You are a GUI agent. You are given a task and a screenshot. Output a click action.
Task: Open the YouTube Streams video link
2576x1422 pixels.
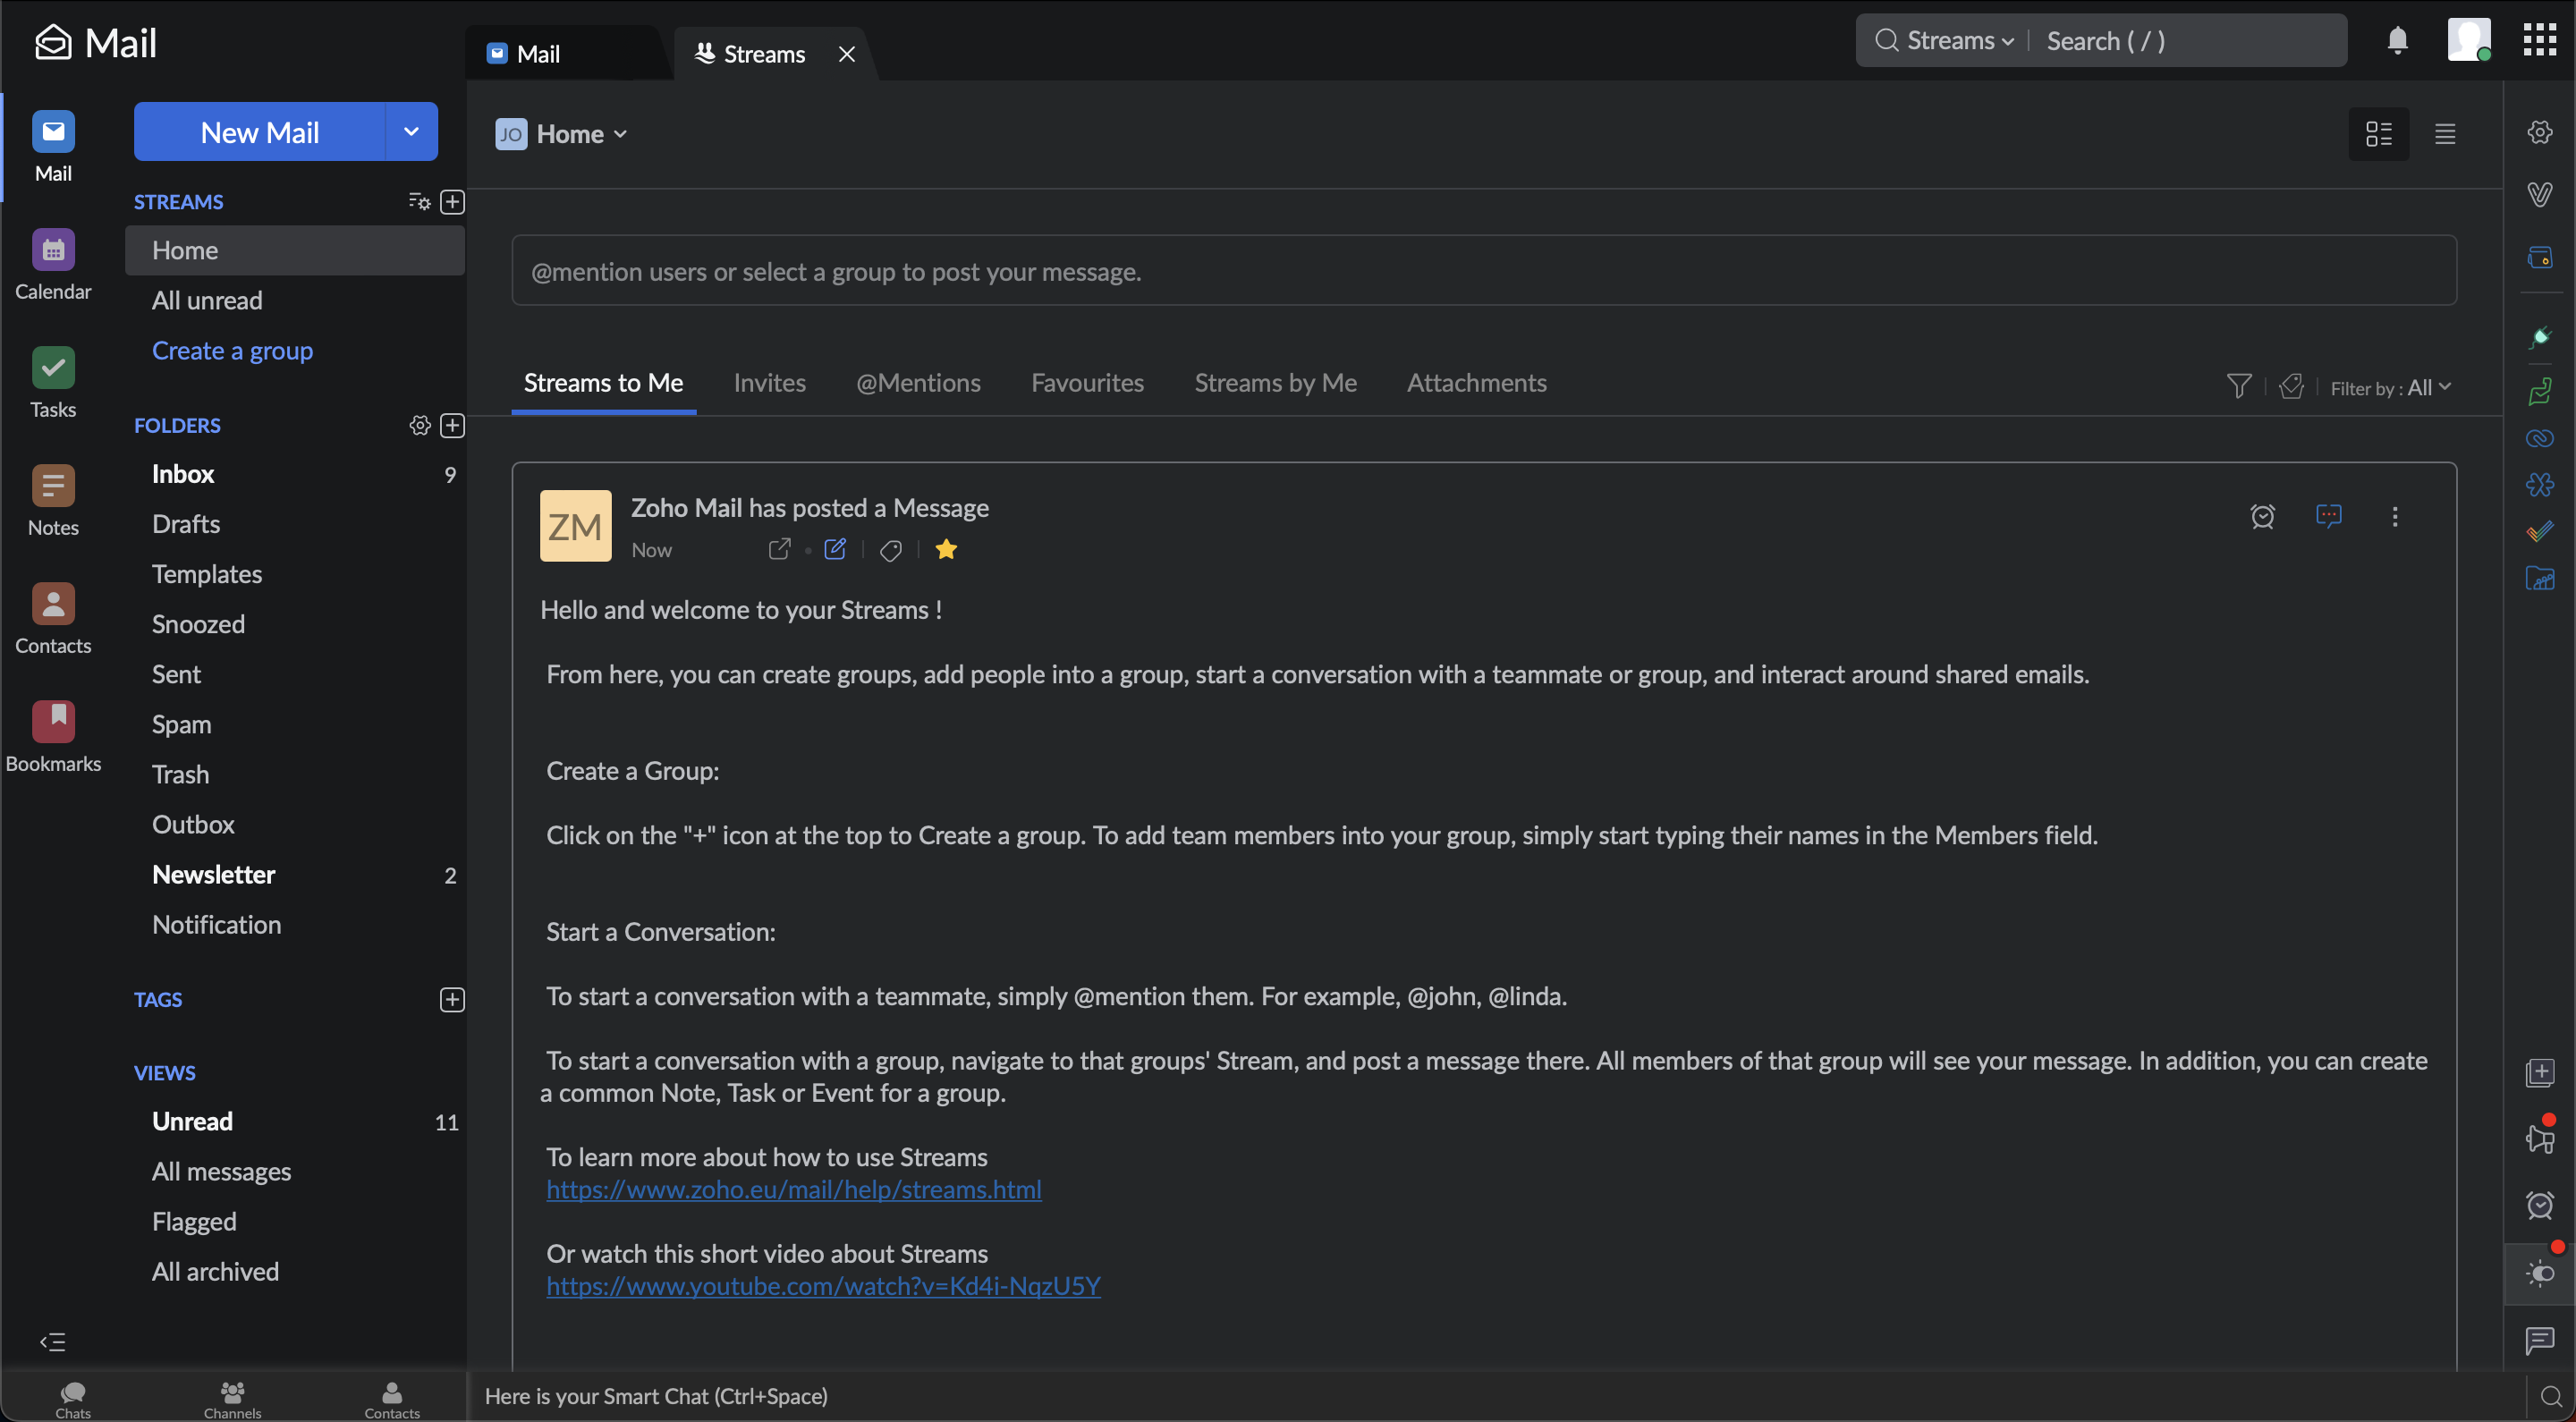pyautogui.click(x=823, y=1286)
